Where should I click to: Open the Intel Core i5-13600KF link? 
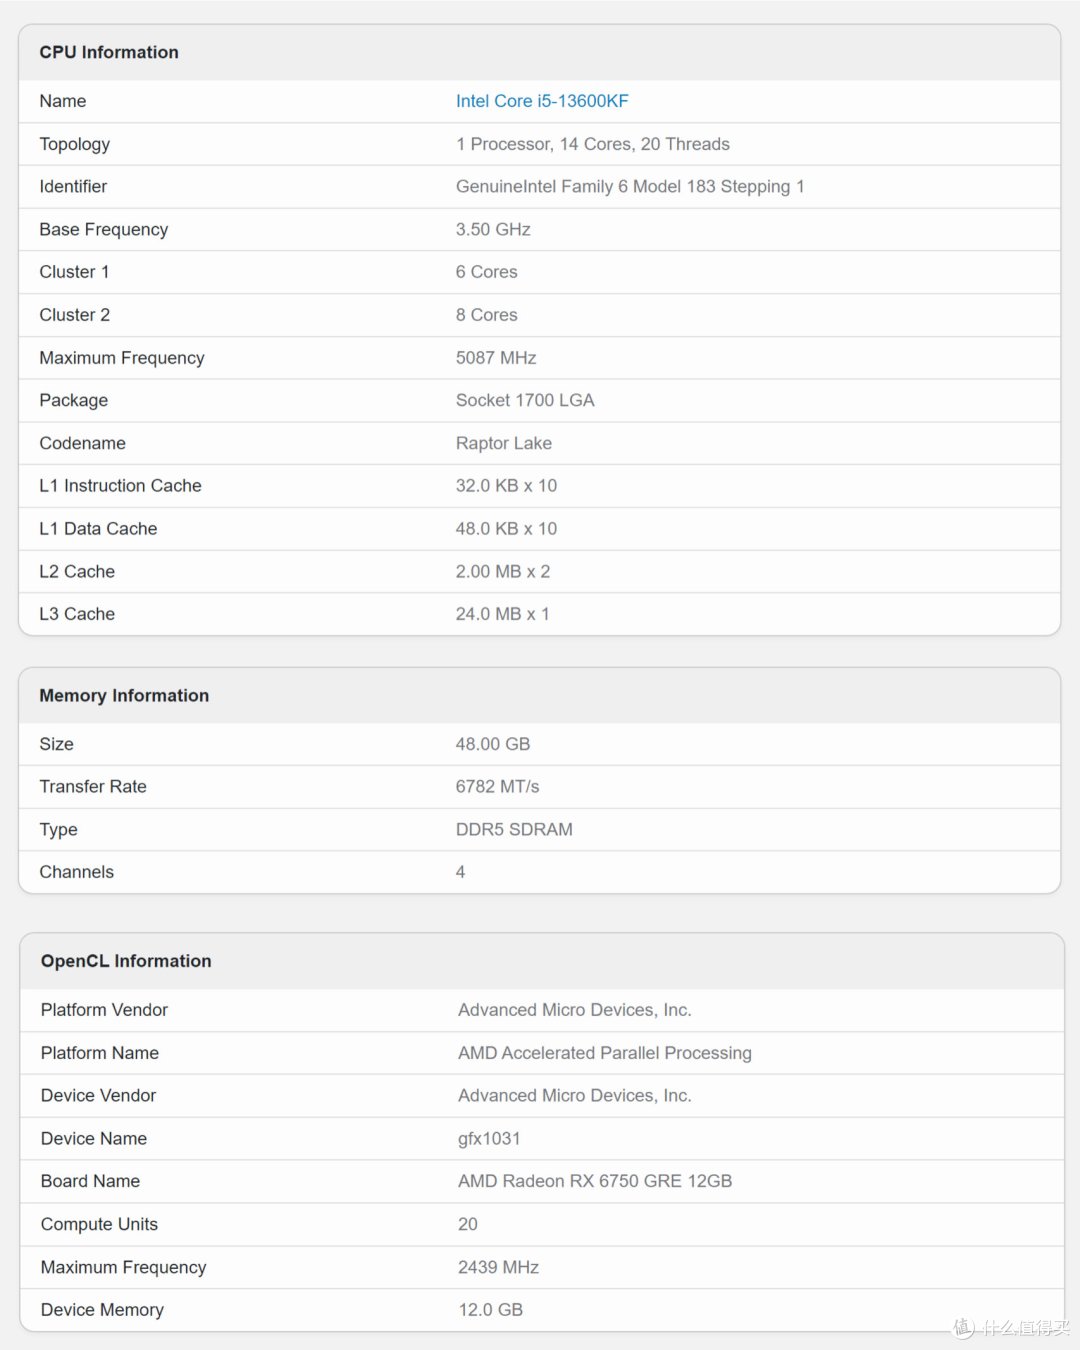[542, 101]
